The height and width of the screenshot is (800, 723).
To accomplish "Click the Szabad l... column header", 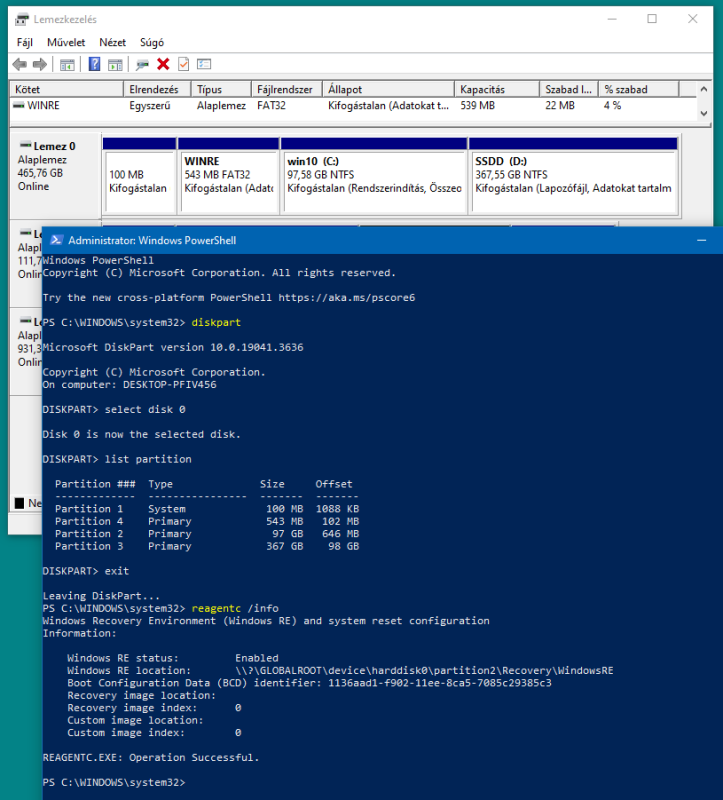I will tap(569, 89).
